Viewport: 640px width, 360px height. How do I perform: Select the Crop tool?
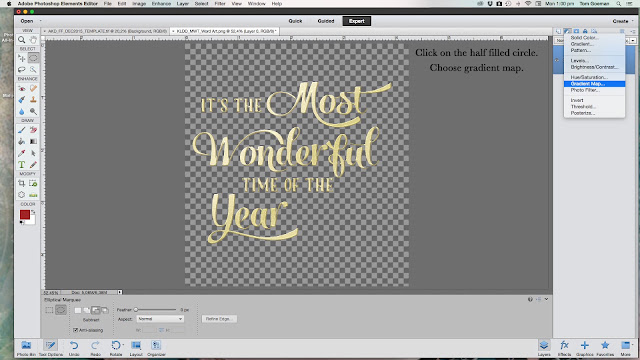coord(22,183)
